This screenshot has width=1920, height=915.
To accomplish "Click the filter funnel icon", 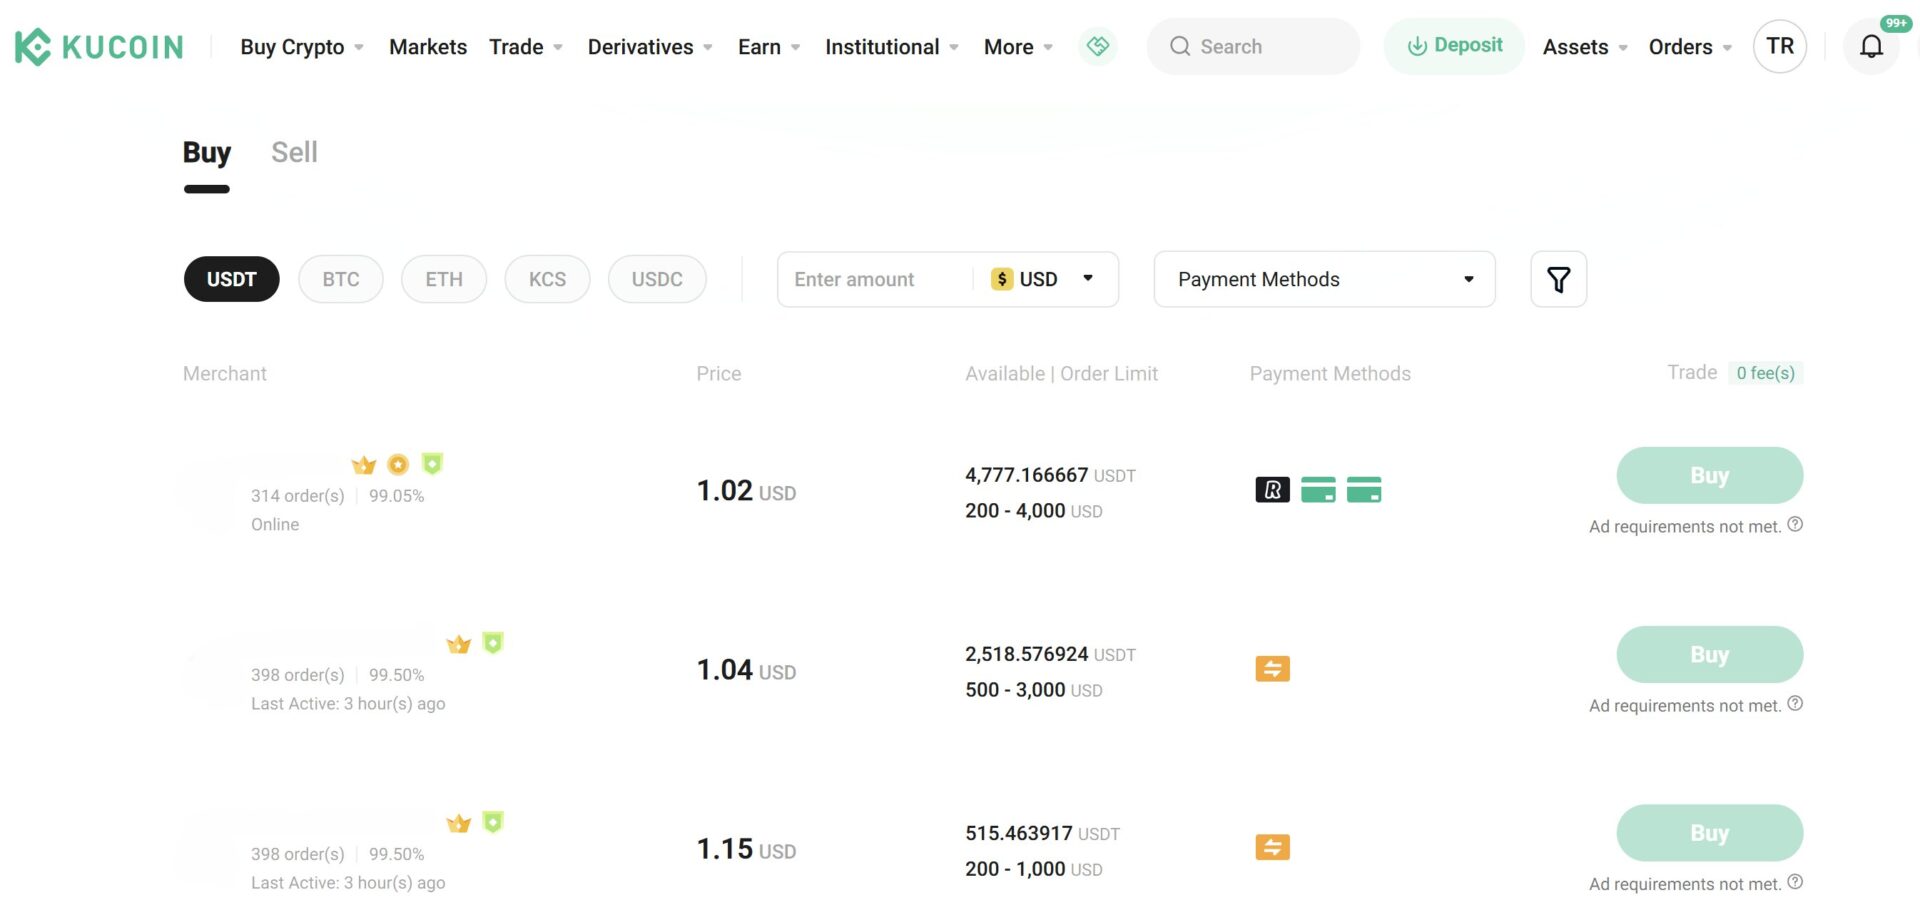I will click(1558, 279).
